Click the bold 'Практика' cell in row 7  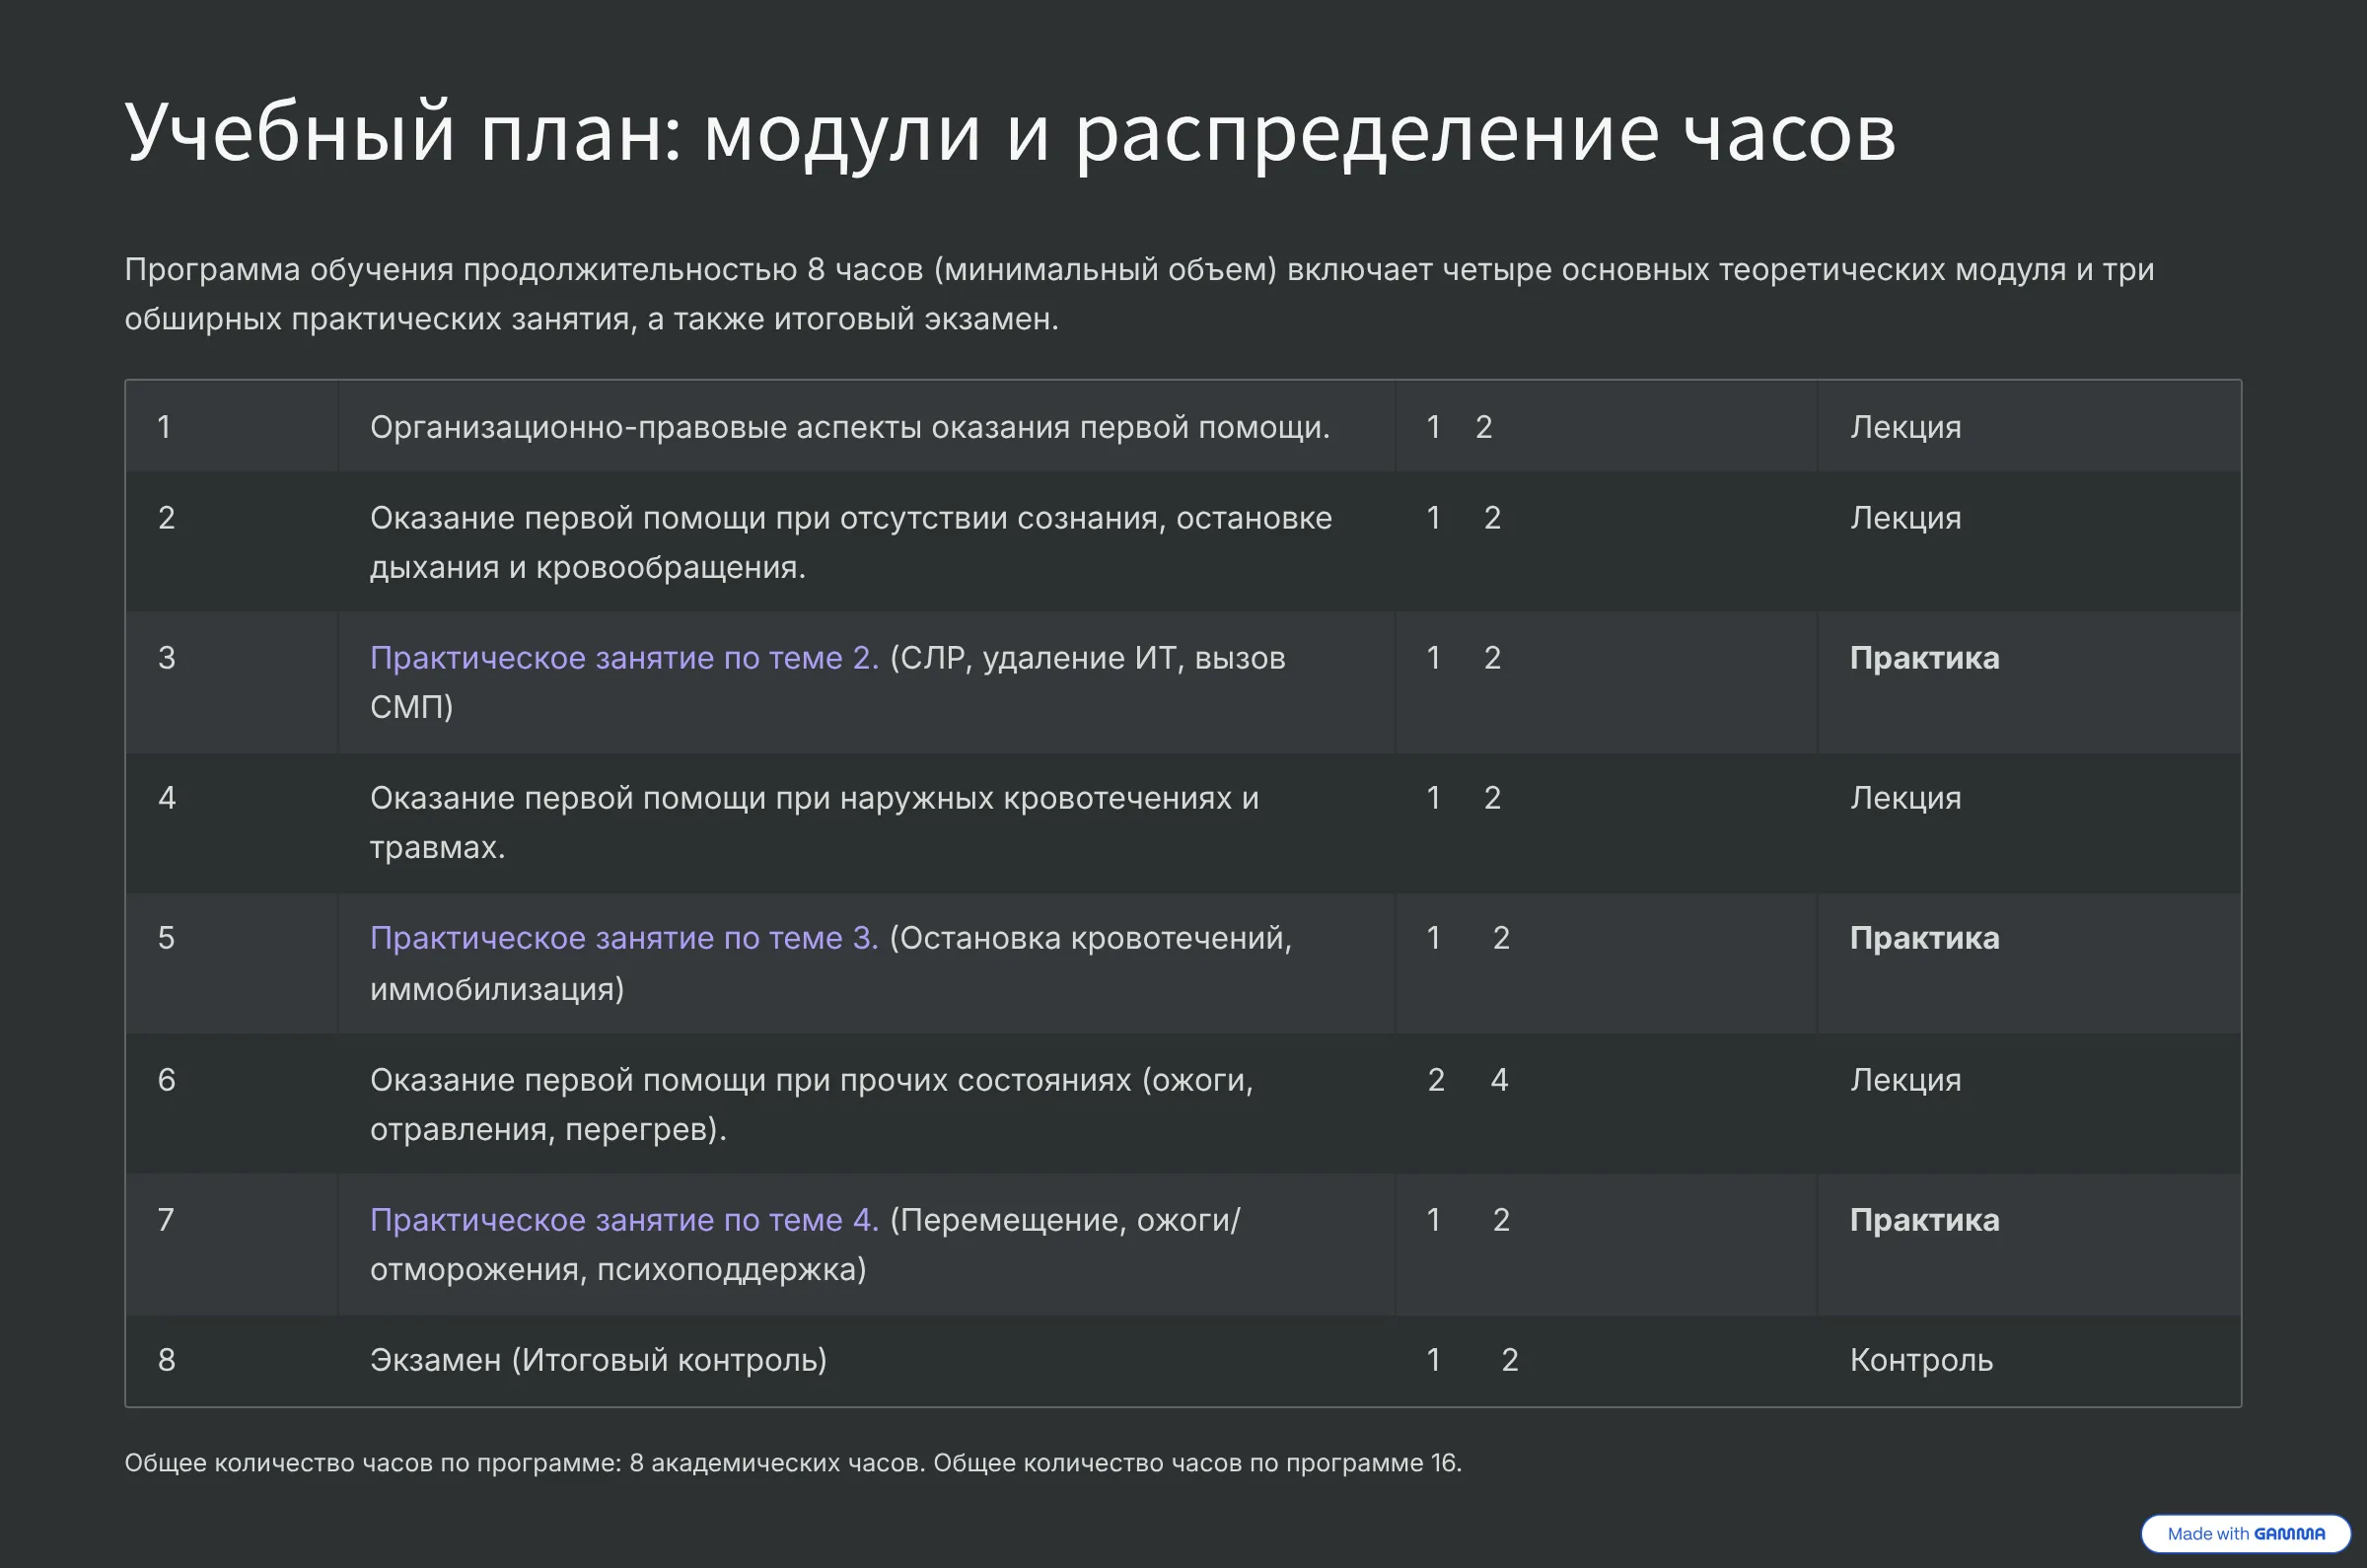coord(1923,1220)
